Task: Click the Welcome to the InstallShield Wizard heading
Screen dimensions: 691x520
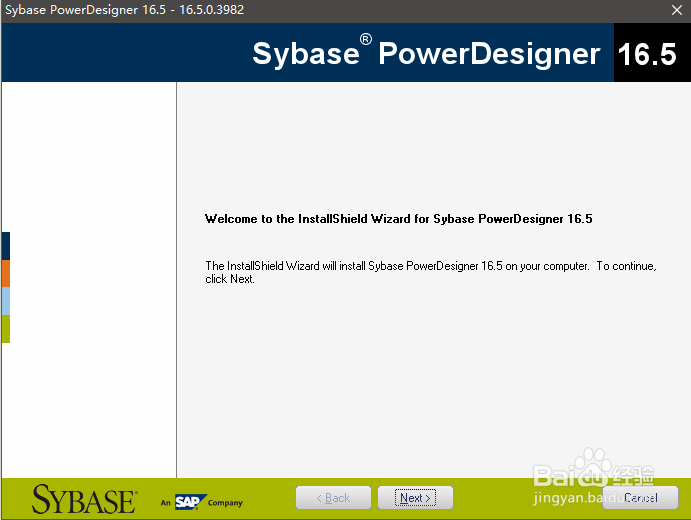Action: (x=398, y=219)
